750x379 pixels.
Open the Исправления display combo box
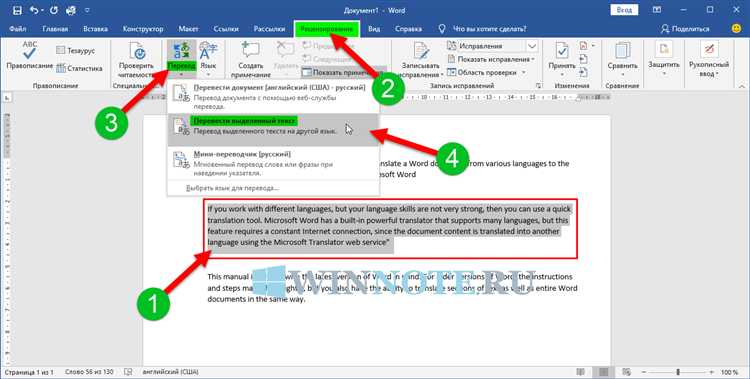(x=492, y=46)
